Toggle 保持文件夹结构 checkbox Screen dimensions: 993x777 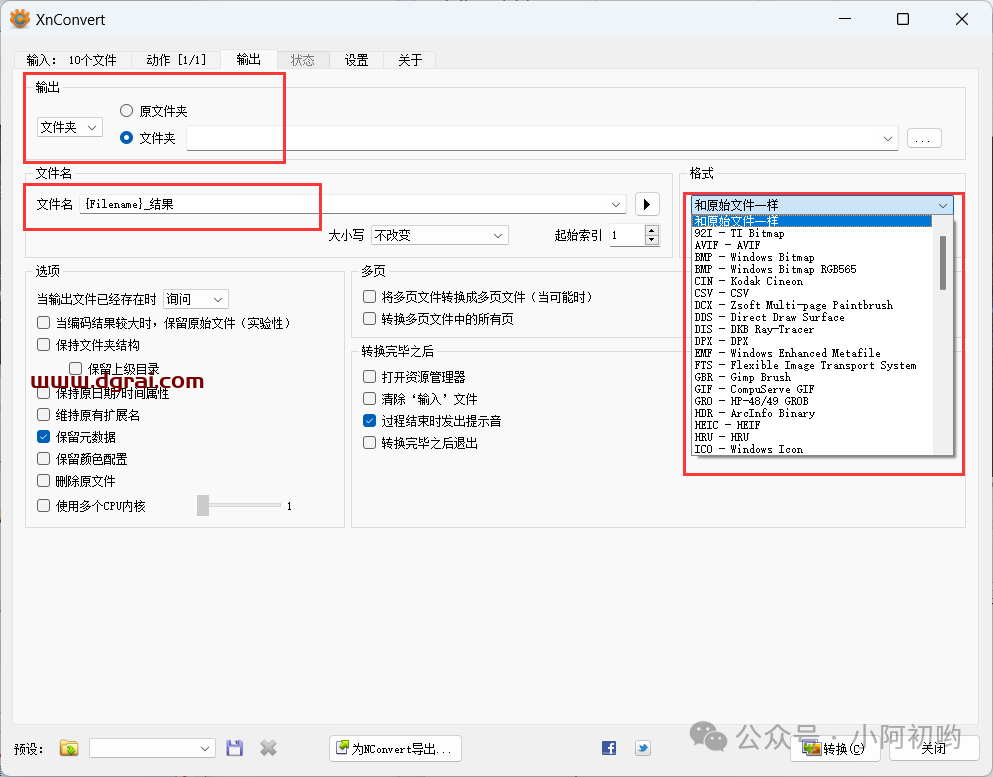coord(44,344)
